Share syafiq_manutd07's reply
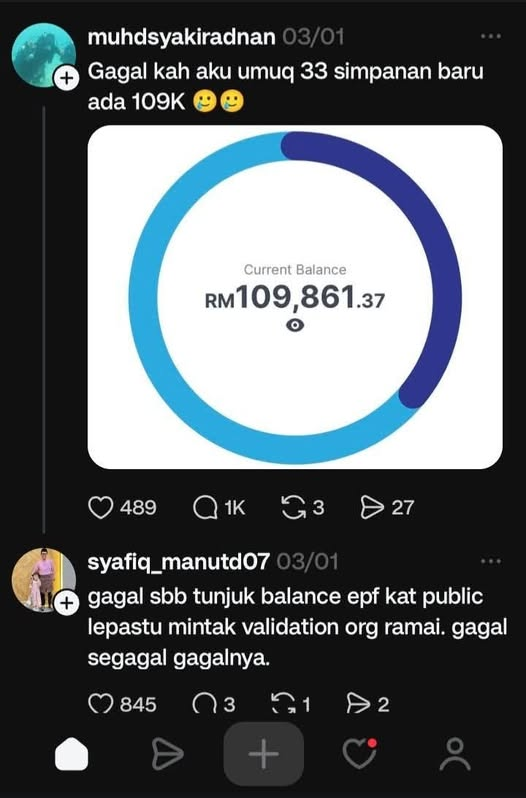The height and width of the screenshot is (798, 526). coord(359,704)
